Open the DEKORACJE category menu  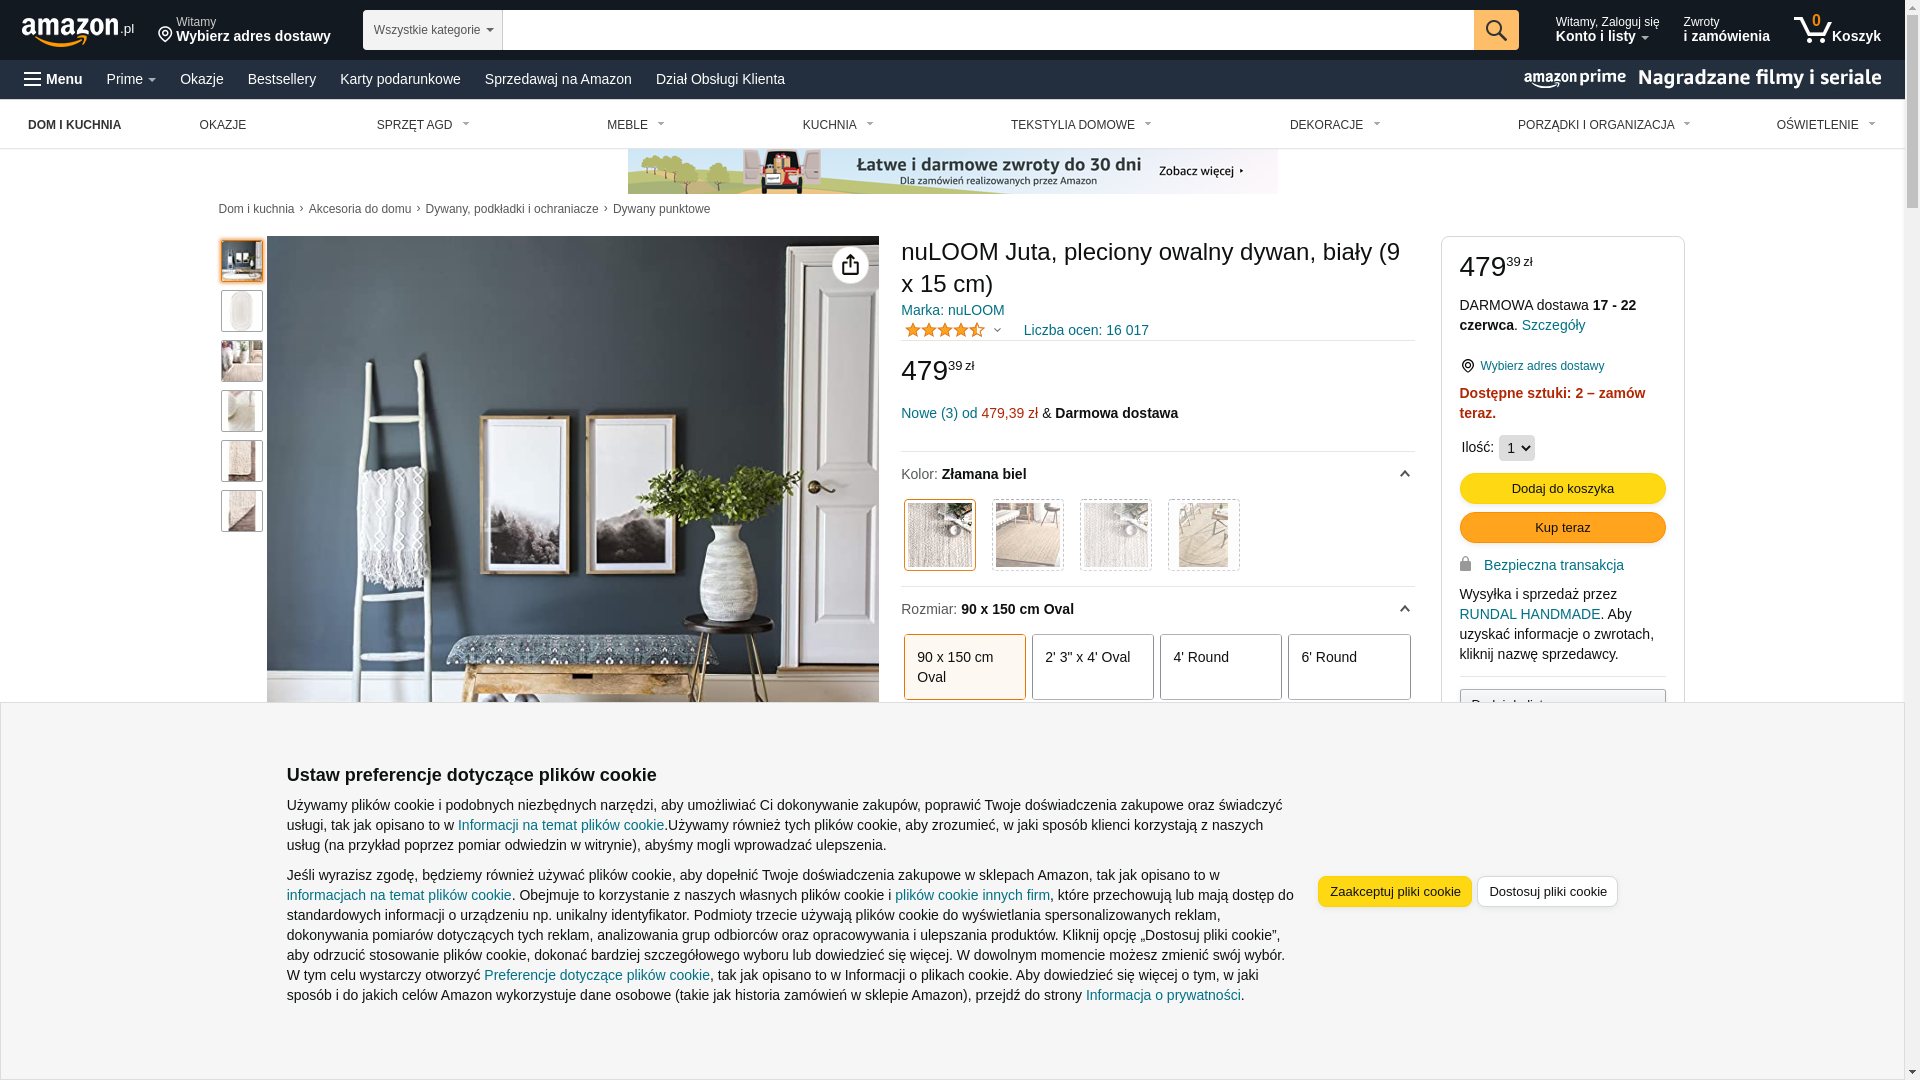[x=1335, y=125]
